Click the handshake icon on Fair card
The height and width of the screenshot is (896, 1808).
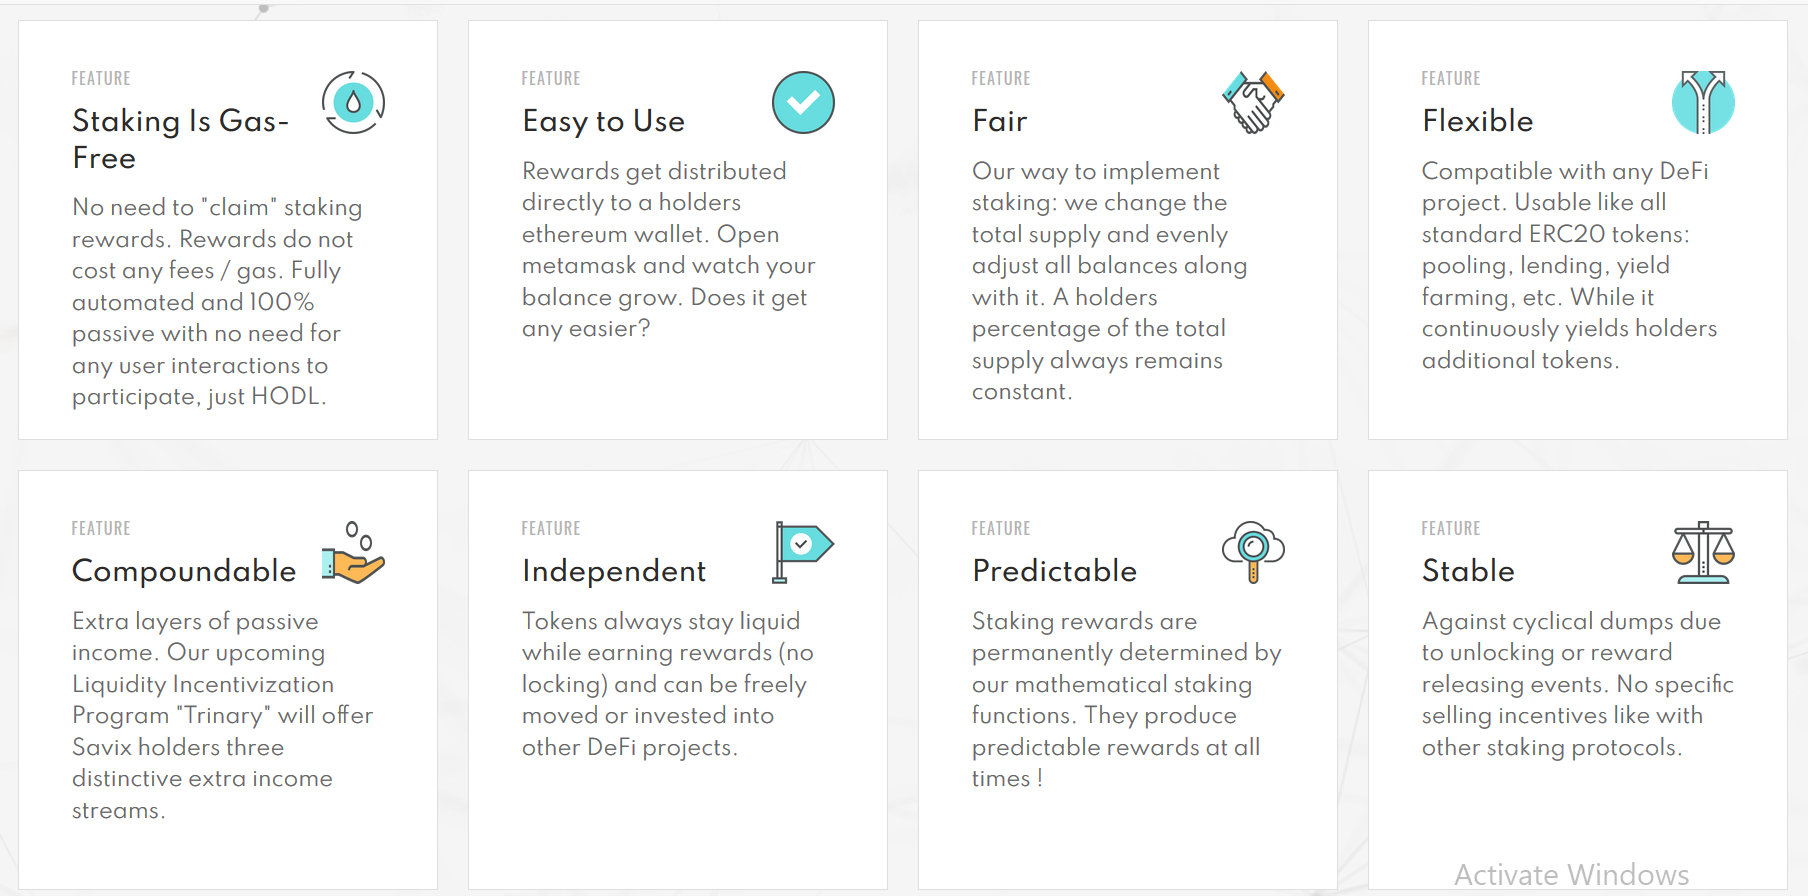click(x=1253, y=102)
